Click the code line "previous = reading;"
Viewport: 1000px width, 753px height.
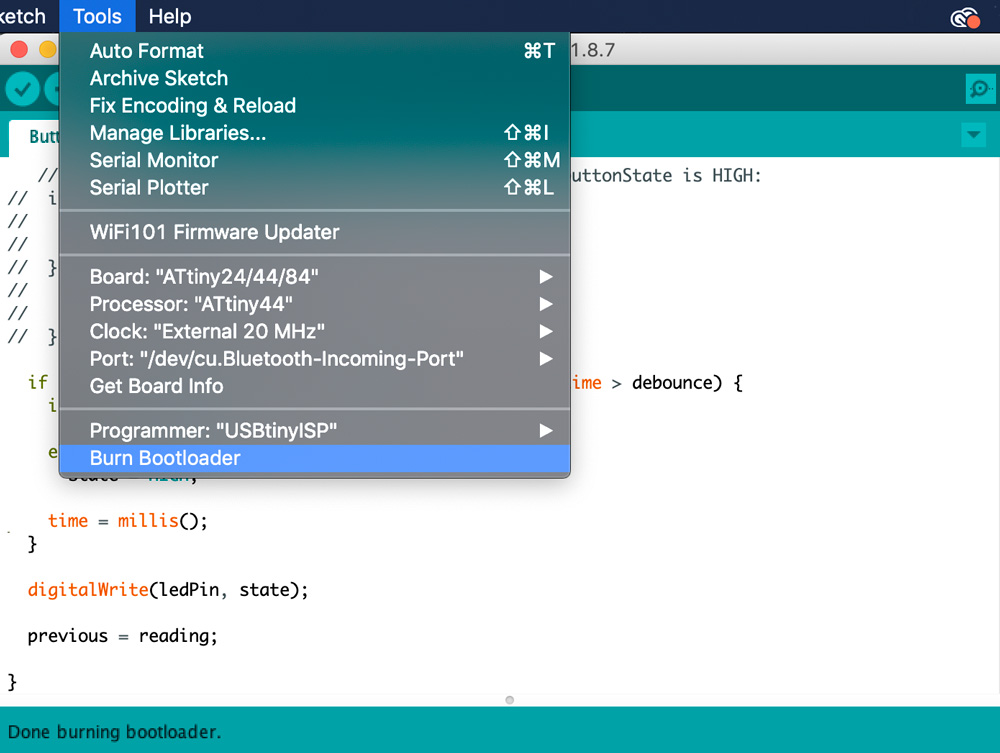[122, 636]
